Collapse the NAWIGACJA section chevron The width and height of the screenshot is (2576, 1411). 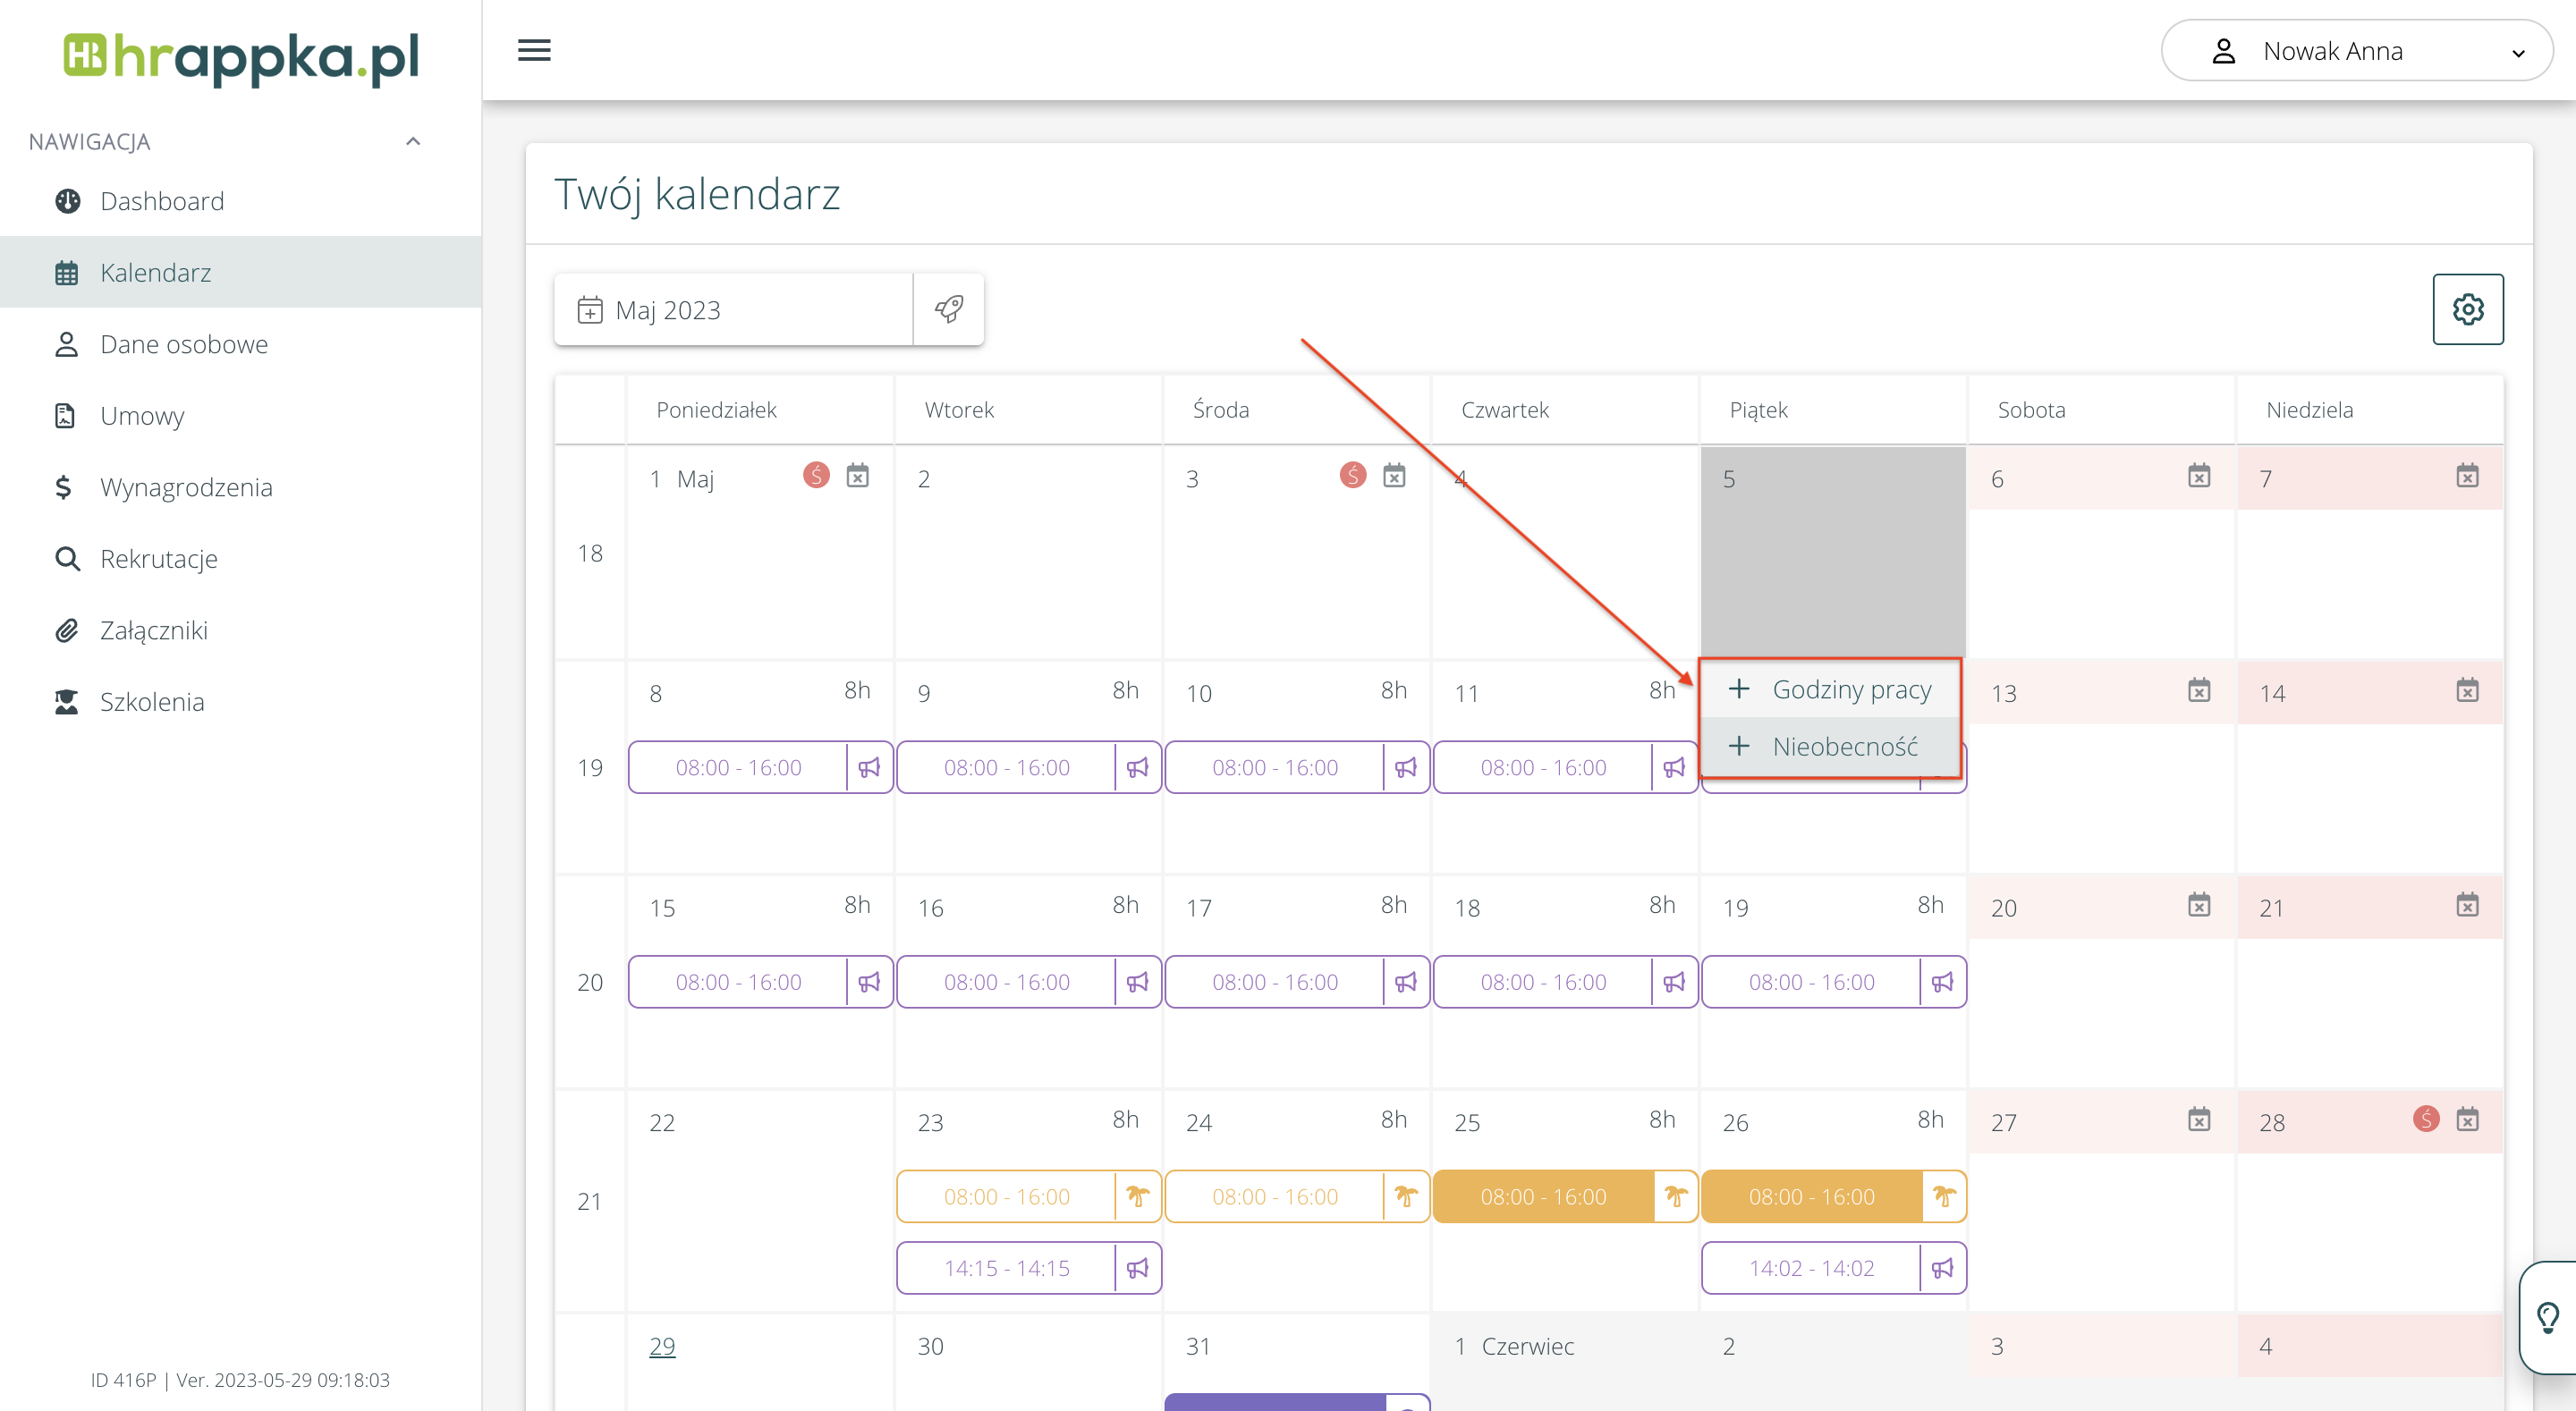[413, 141]
